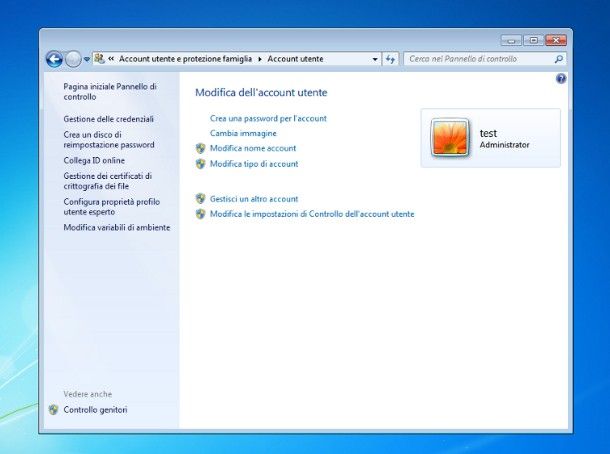610x454 pixels.
Task: Minimize the Control Panel window
Action: (x=511, y=40)
